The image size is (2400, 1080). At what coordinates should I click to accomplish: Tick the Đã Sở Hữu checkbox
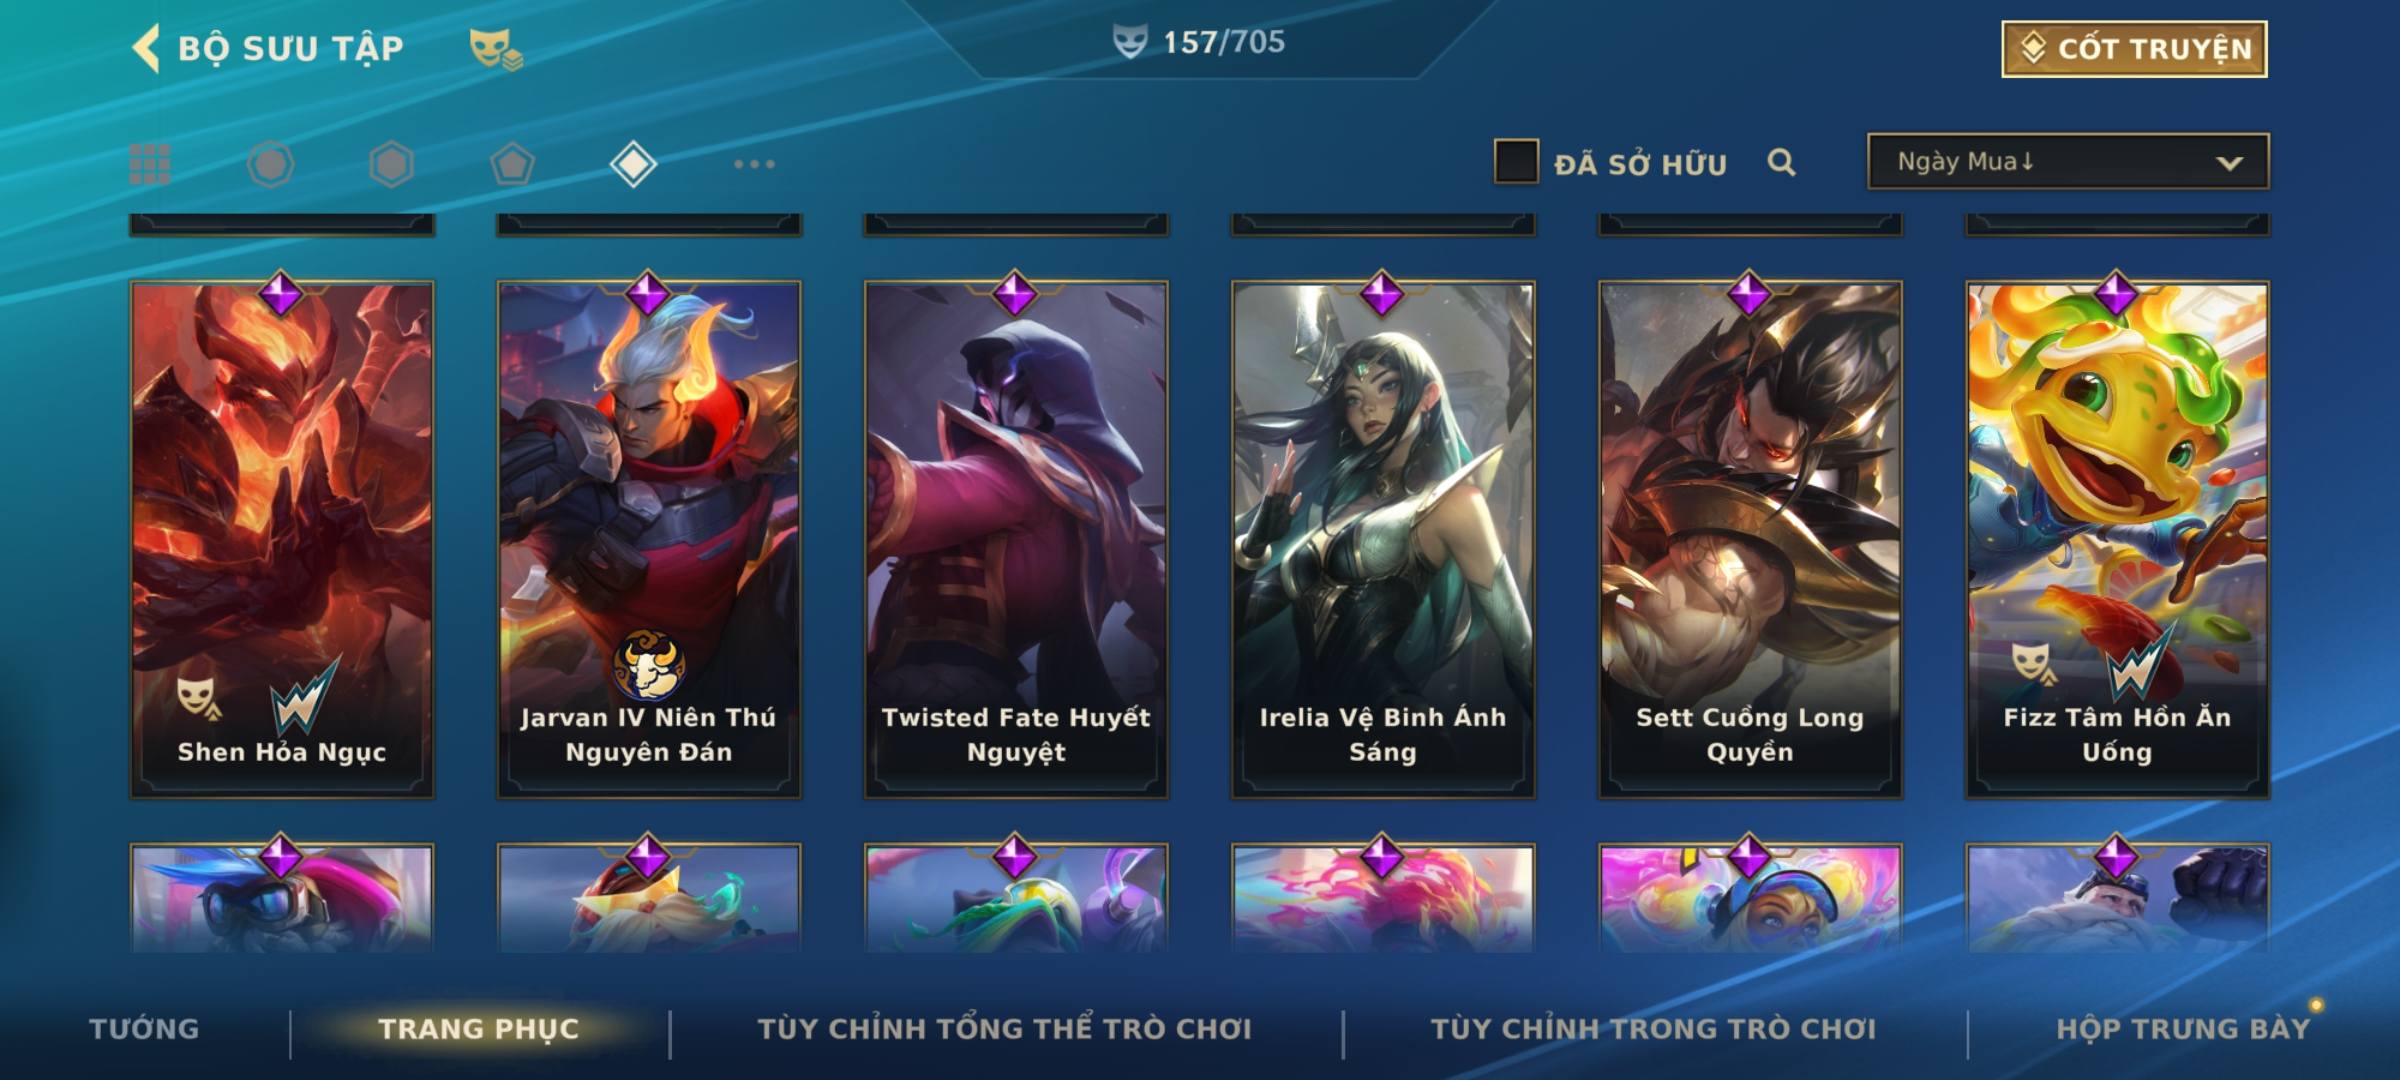(1516, 161)
